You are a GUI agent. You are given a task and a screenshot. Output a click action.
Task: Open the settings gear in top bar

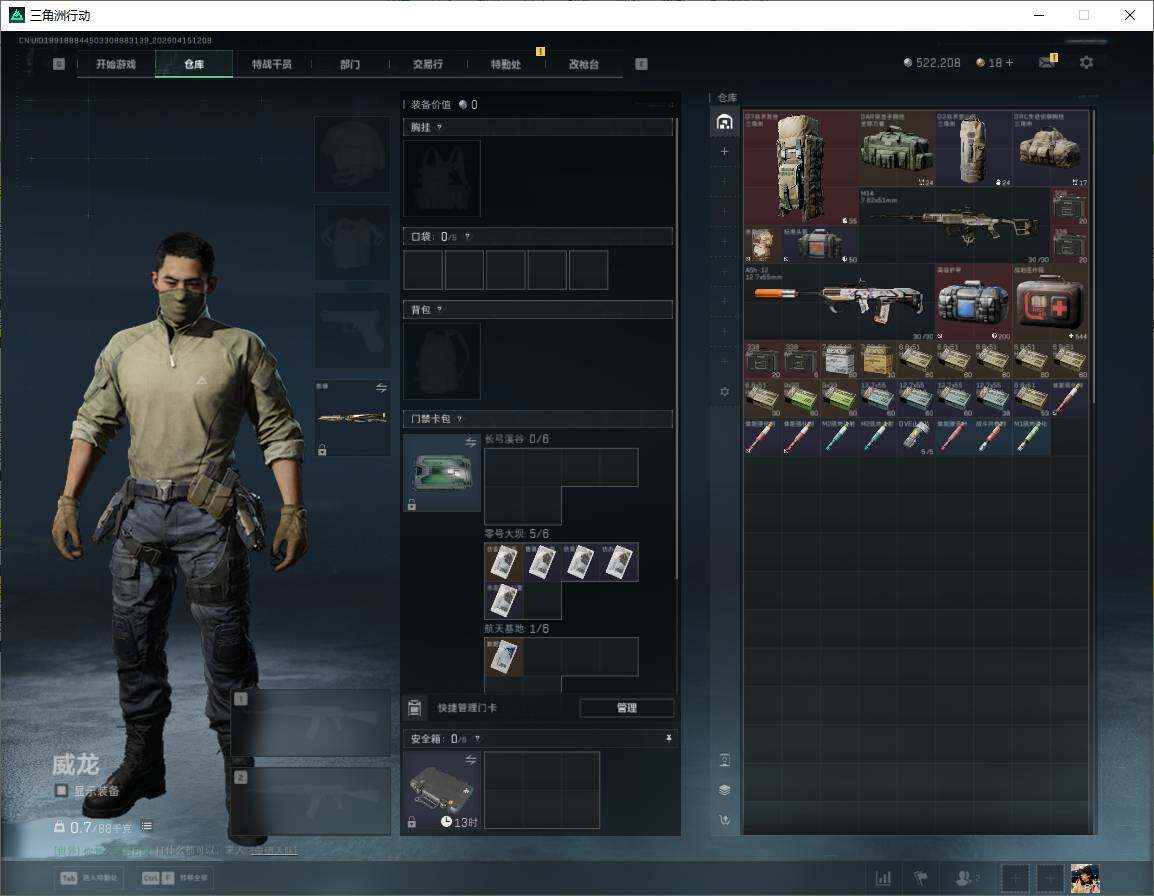[x=1086, y=63]
